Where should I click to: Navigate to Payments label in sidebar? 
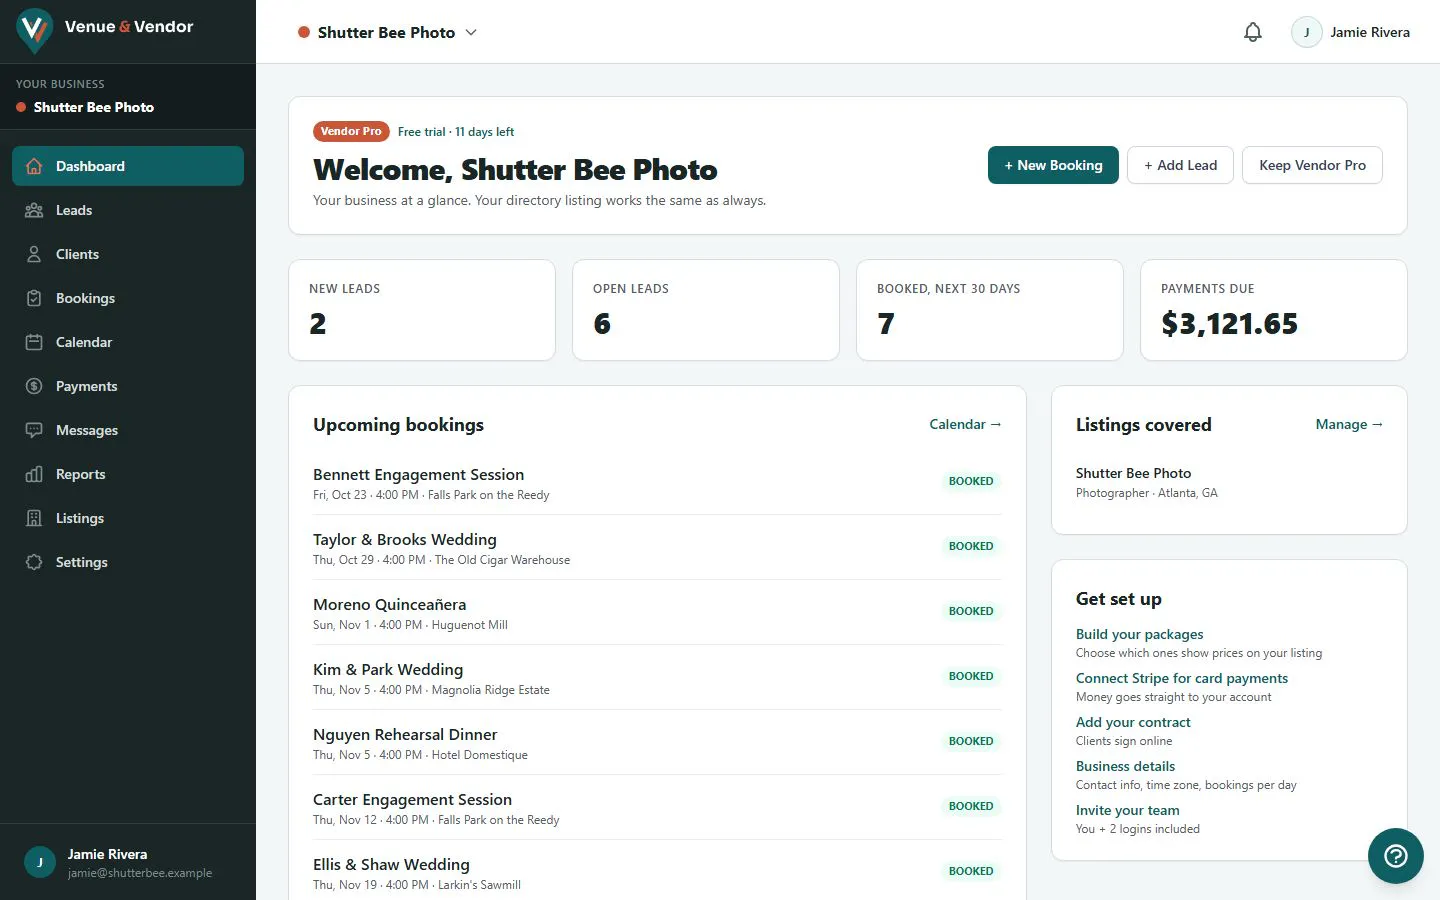pos(86,386)
